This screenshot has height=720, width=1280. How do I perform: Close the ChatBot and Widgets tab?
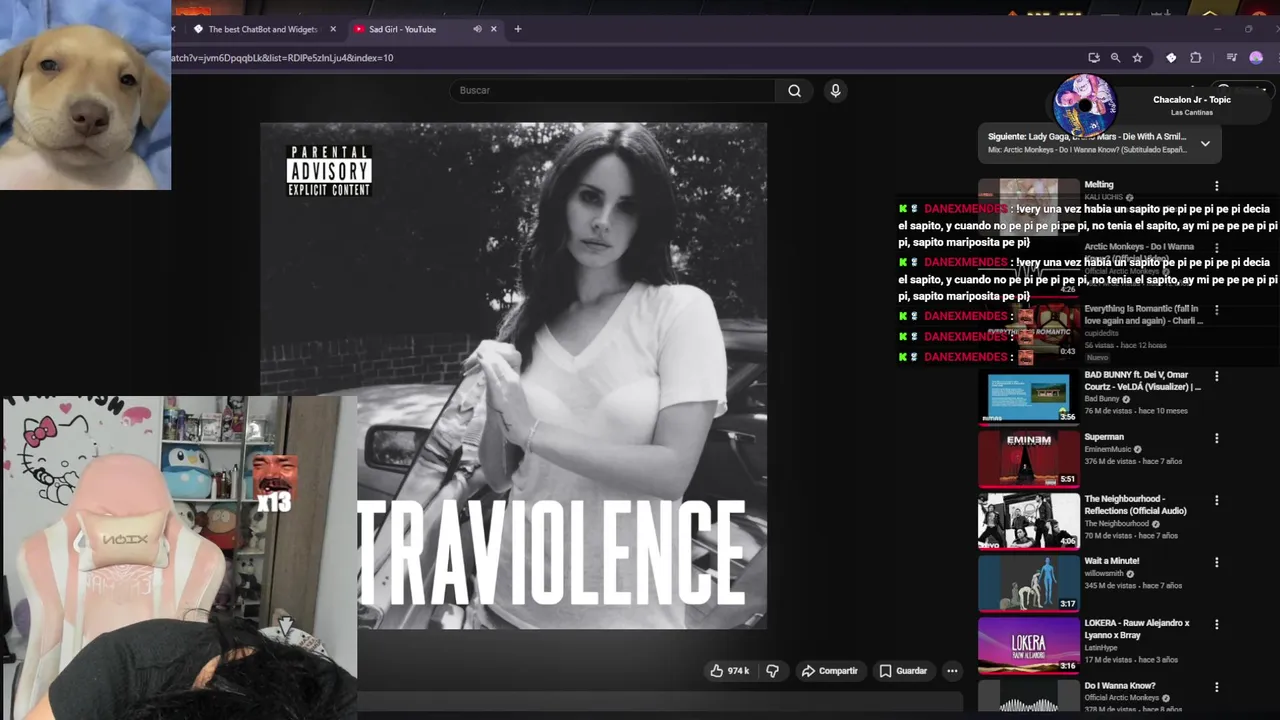point(333,29)
